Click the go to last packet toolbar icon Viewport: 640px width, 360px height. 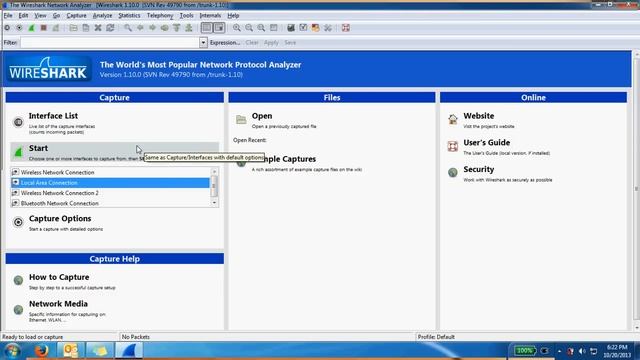(189, 28)
